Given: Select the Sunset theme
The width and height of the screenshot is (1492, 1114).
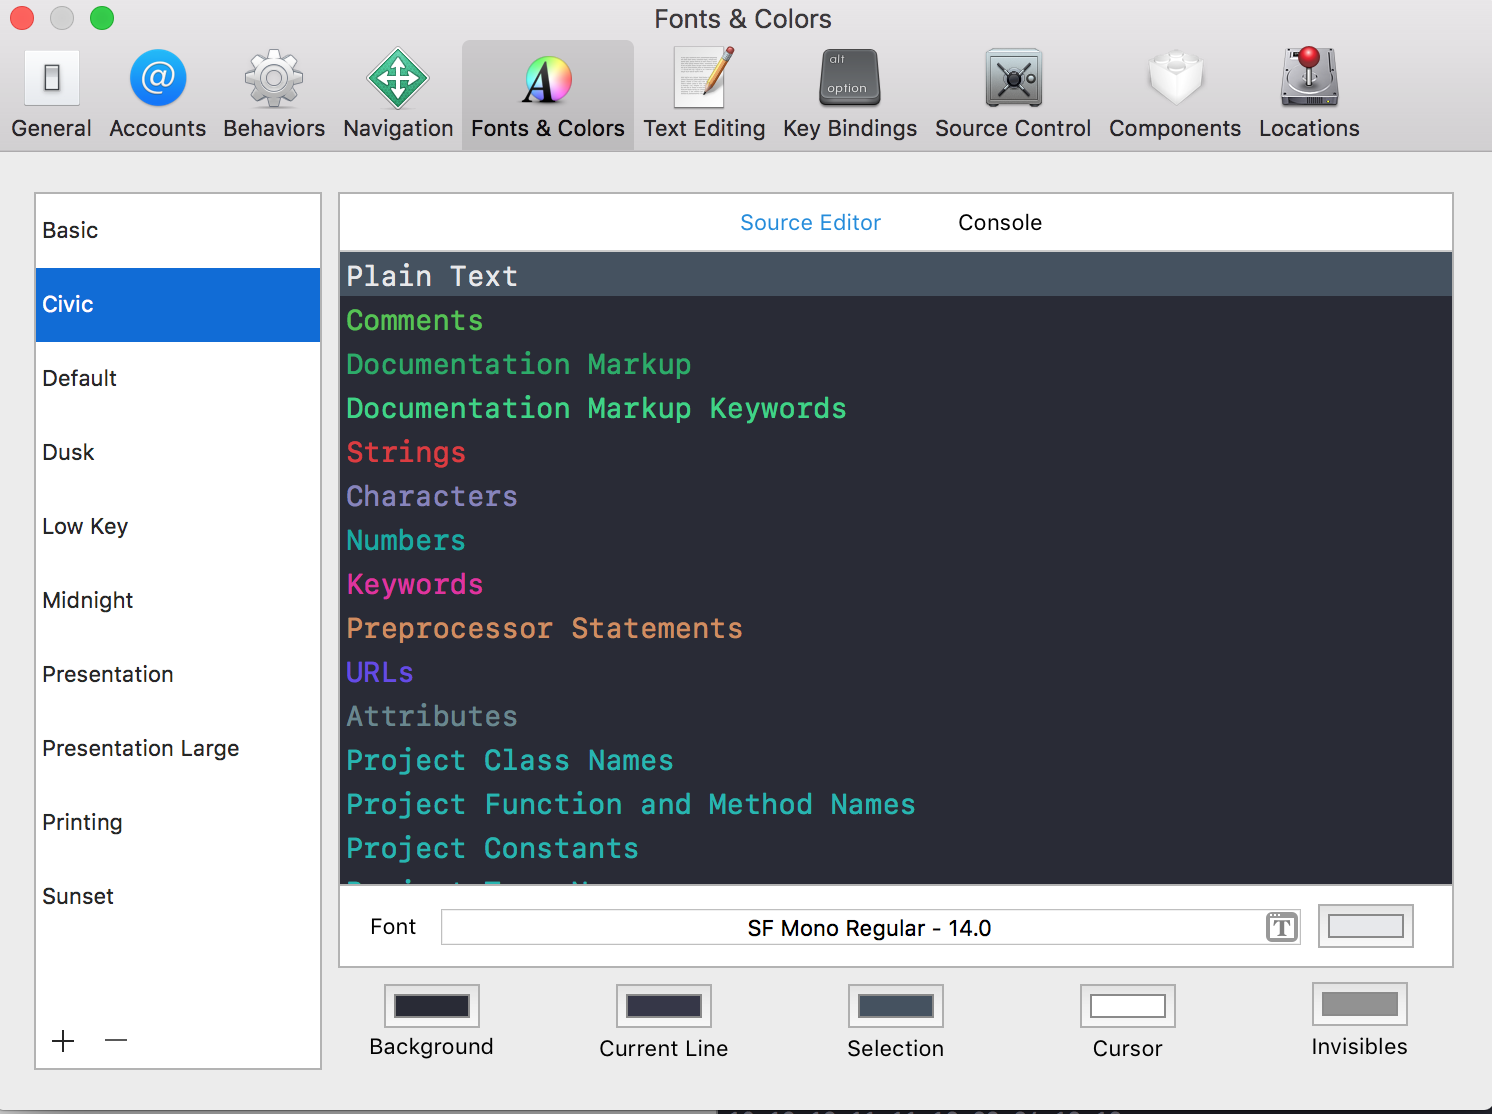Looking at the screenshot, I should click(x=178, y=897).
